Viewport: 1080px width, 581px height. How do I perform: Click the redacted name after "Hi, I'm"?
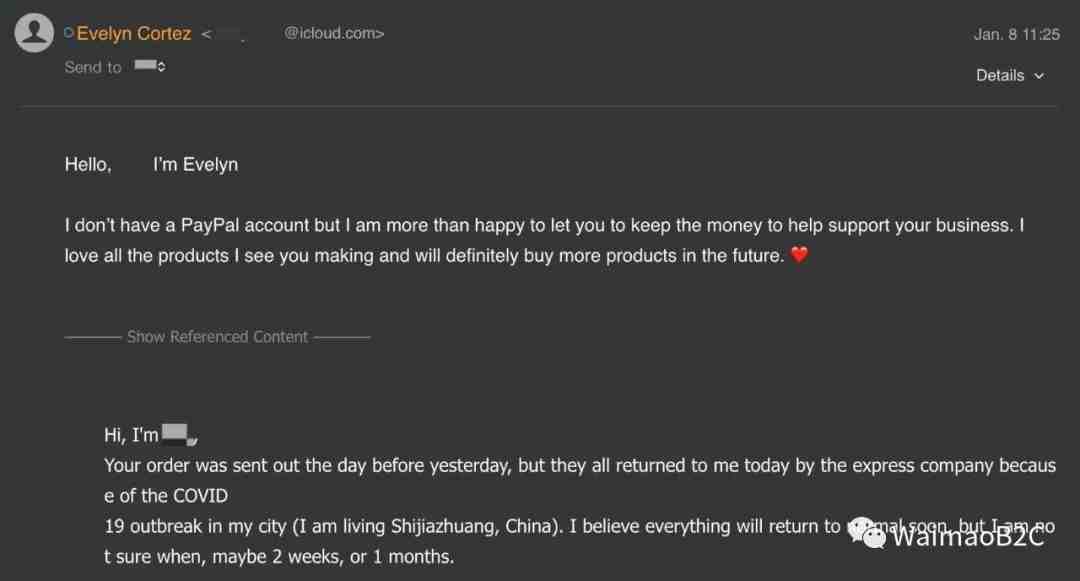[179, 434]
